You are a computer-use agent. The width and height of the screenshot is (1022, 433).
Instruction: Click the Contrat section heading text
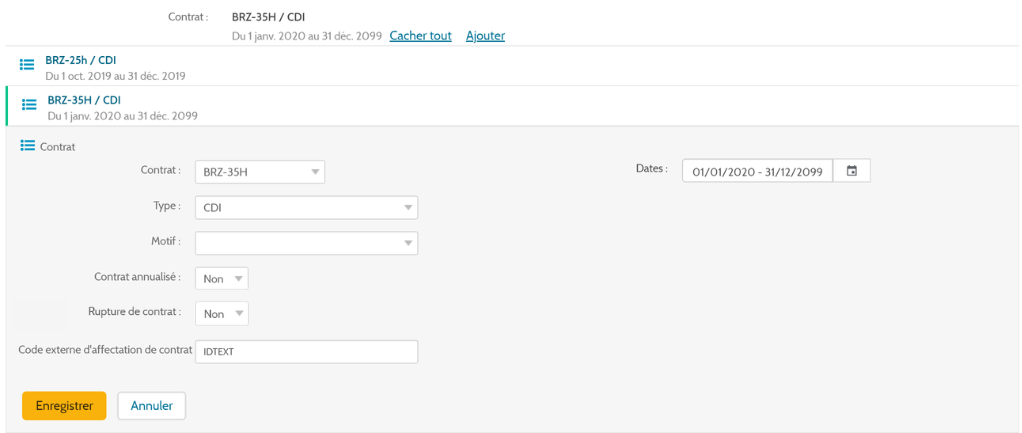point(58,147)
